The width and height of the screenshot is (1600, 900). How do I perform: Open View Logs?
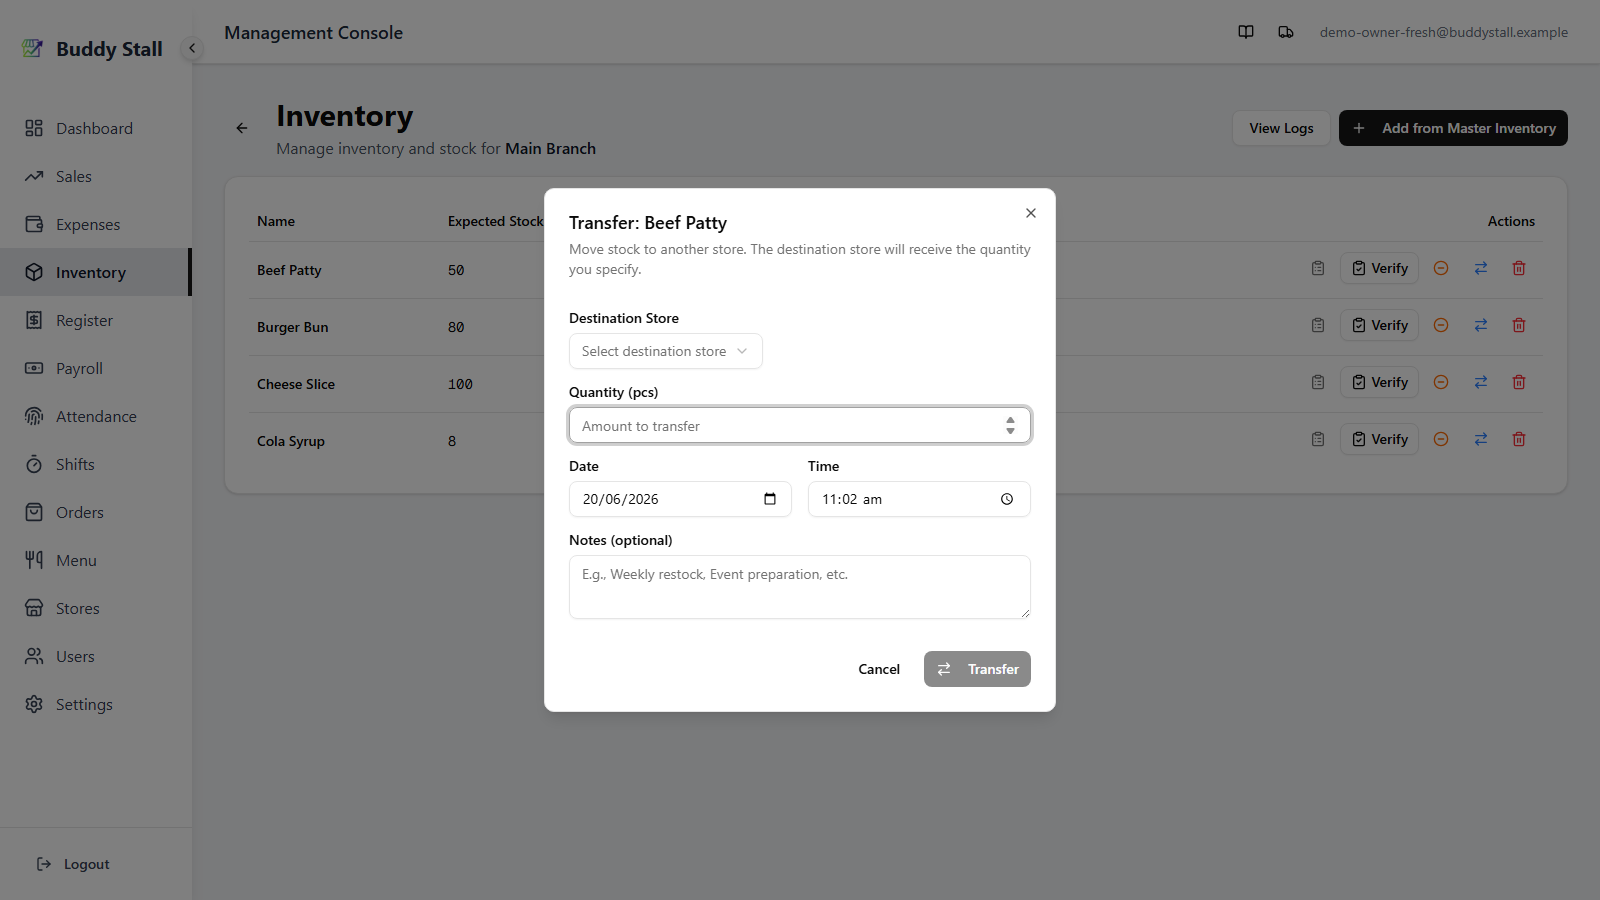1281,128
